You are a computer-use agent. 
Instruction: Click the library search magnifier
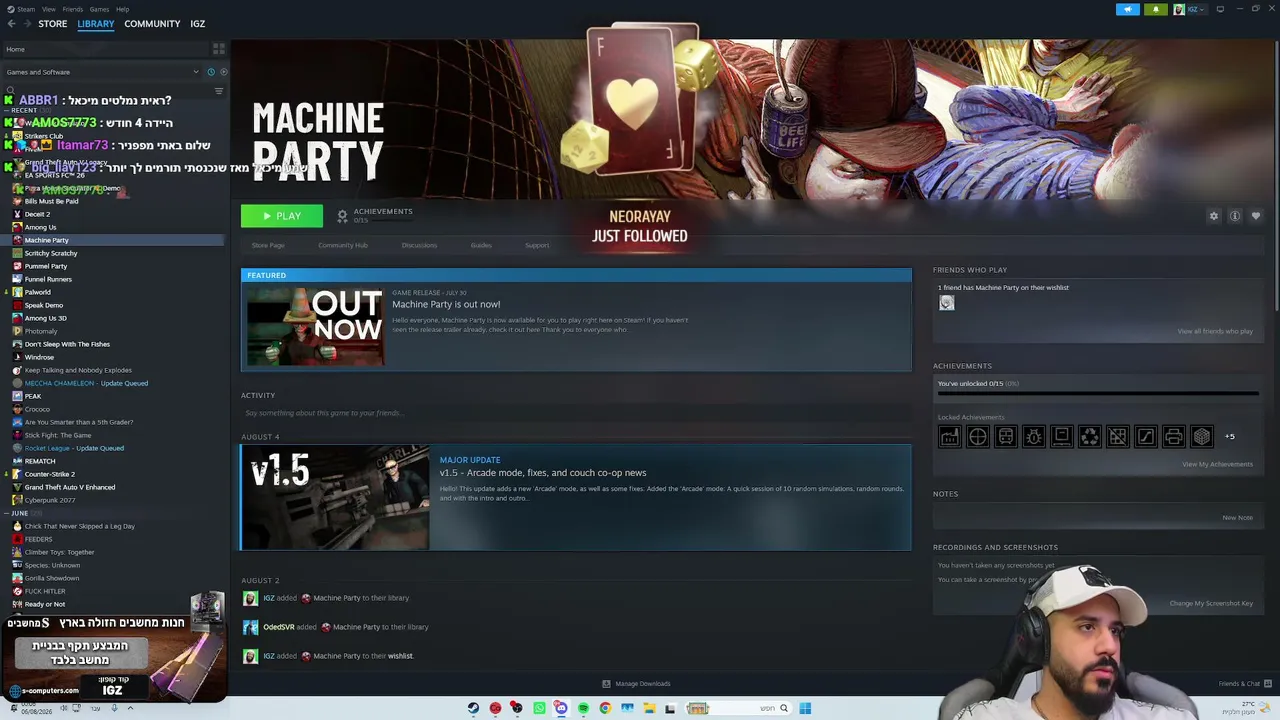tap(10, 91)
